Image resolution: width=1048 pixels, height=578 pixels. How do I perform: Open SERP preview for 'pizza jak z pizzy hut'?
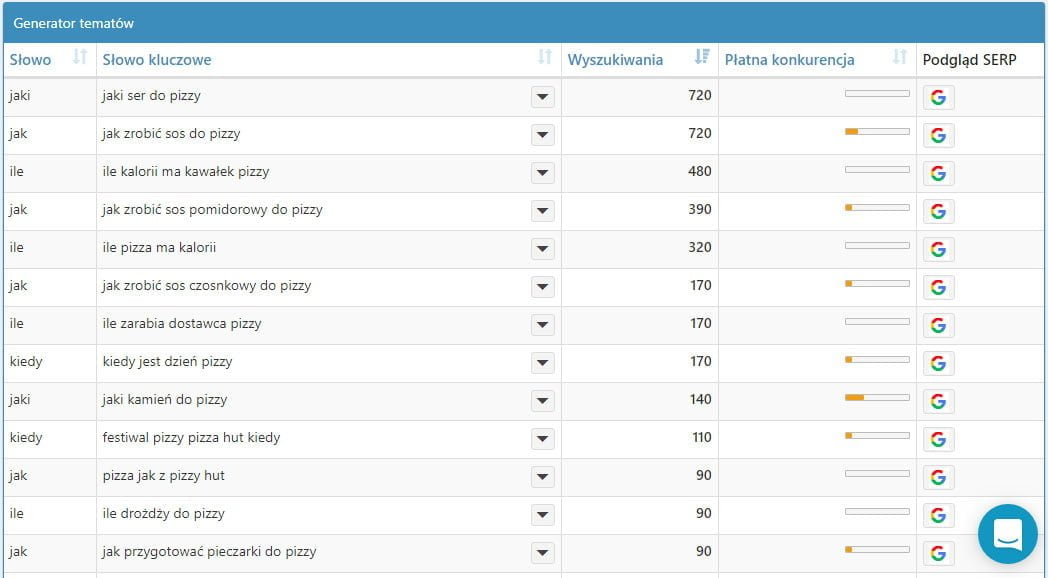[937, 477]
